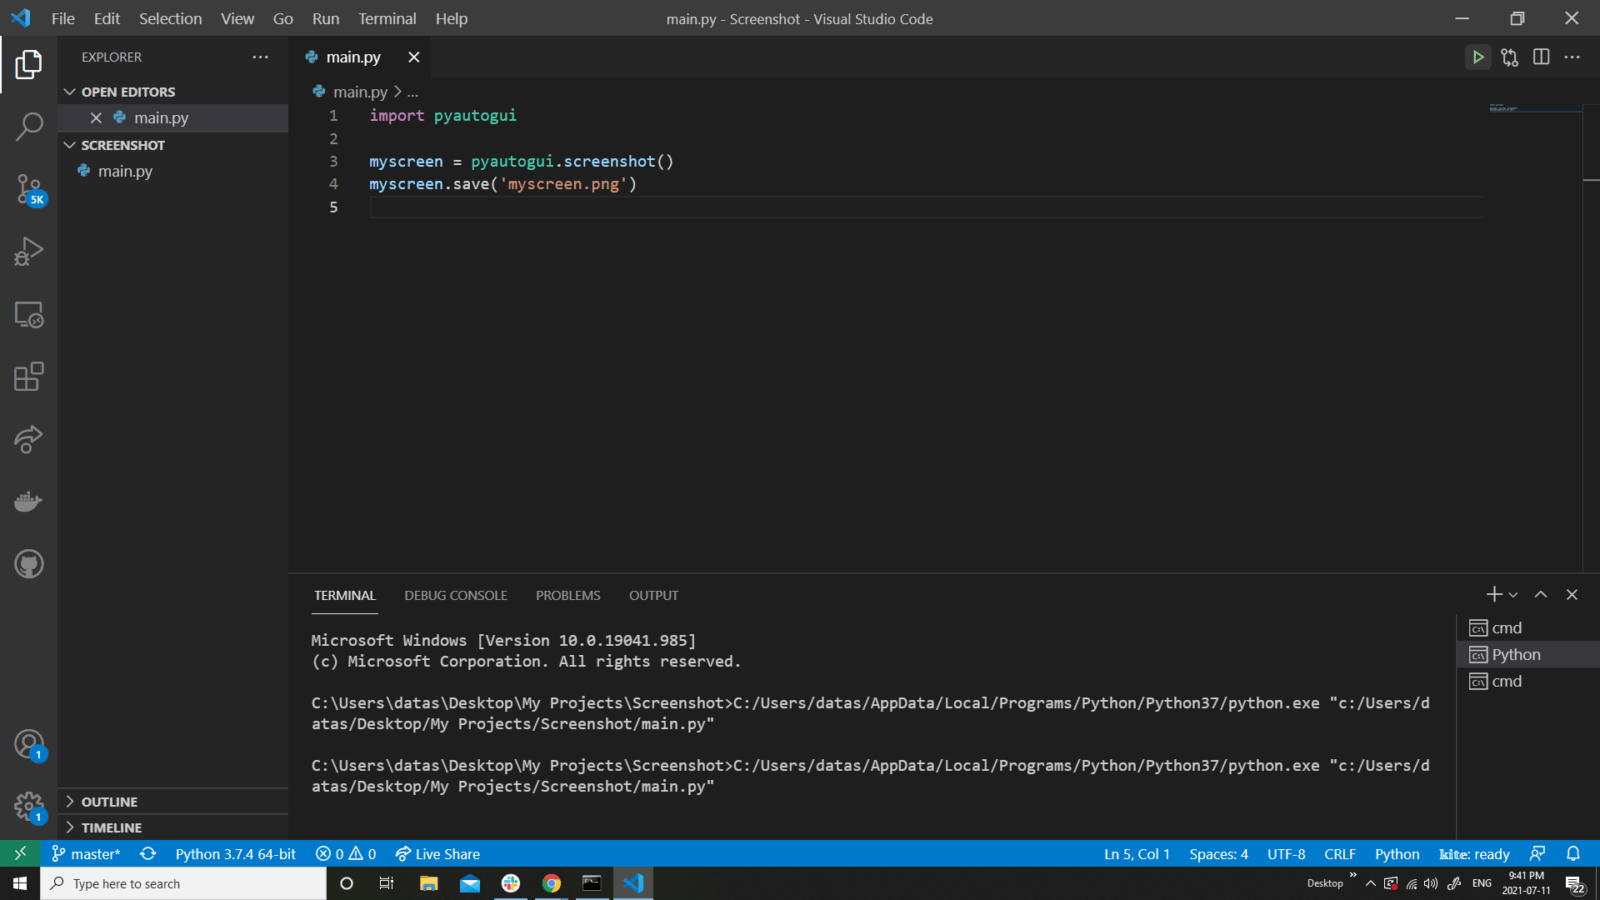This screenshot has height=900, width=1600.
Task: Open feedback icon in status bar
Action: click(1538, 853)
